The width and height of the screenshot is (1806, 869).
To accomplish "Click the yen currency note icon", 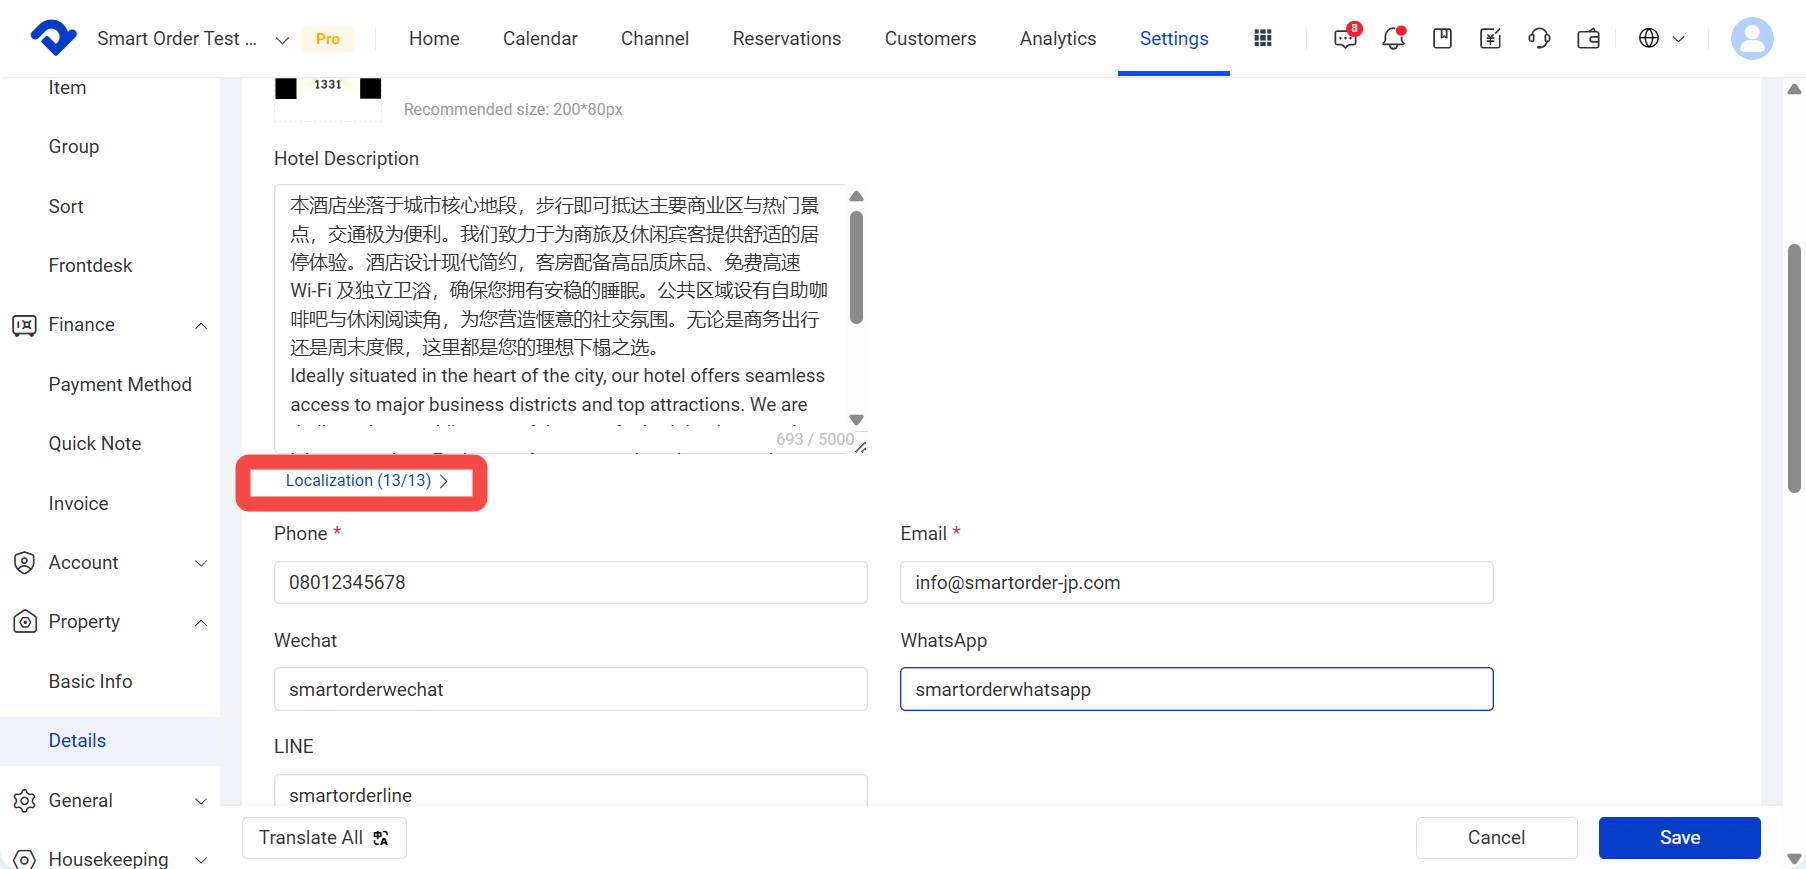I will click(x=1490, y=38).
